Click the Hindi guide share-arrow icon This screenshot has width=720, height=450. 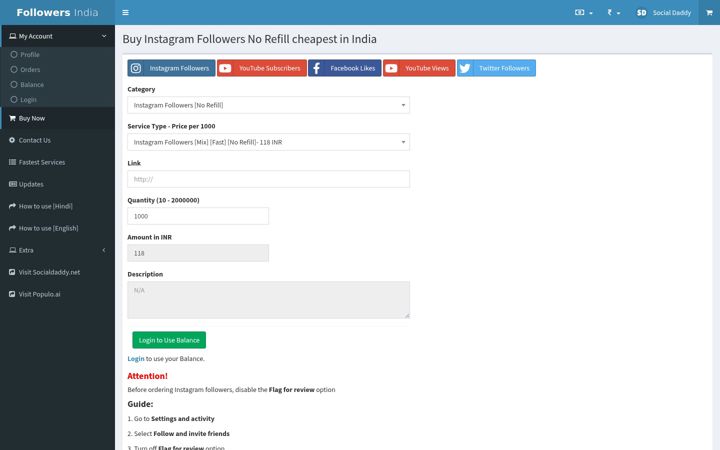tap(12, 206)
